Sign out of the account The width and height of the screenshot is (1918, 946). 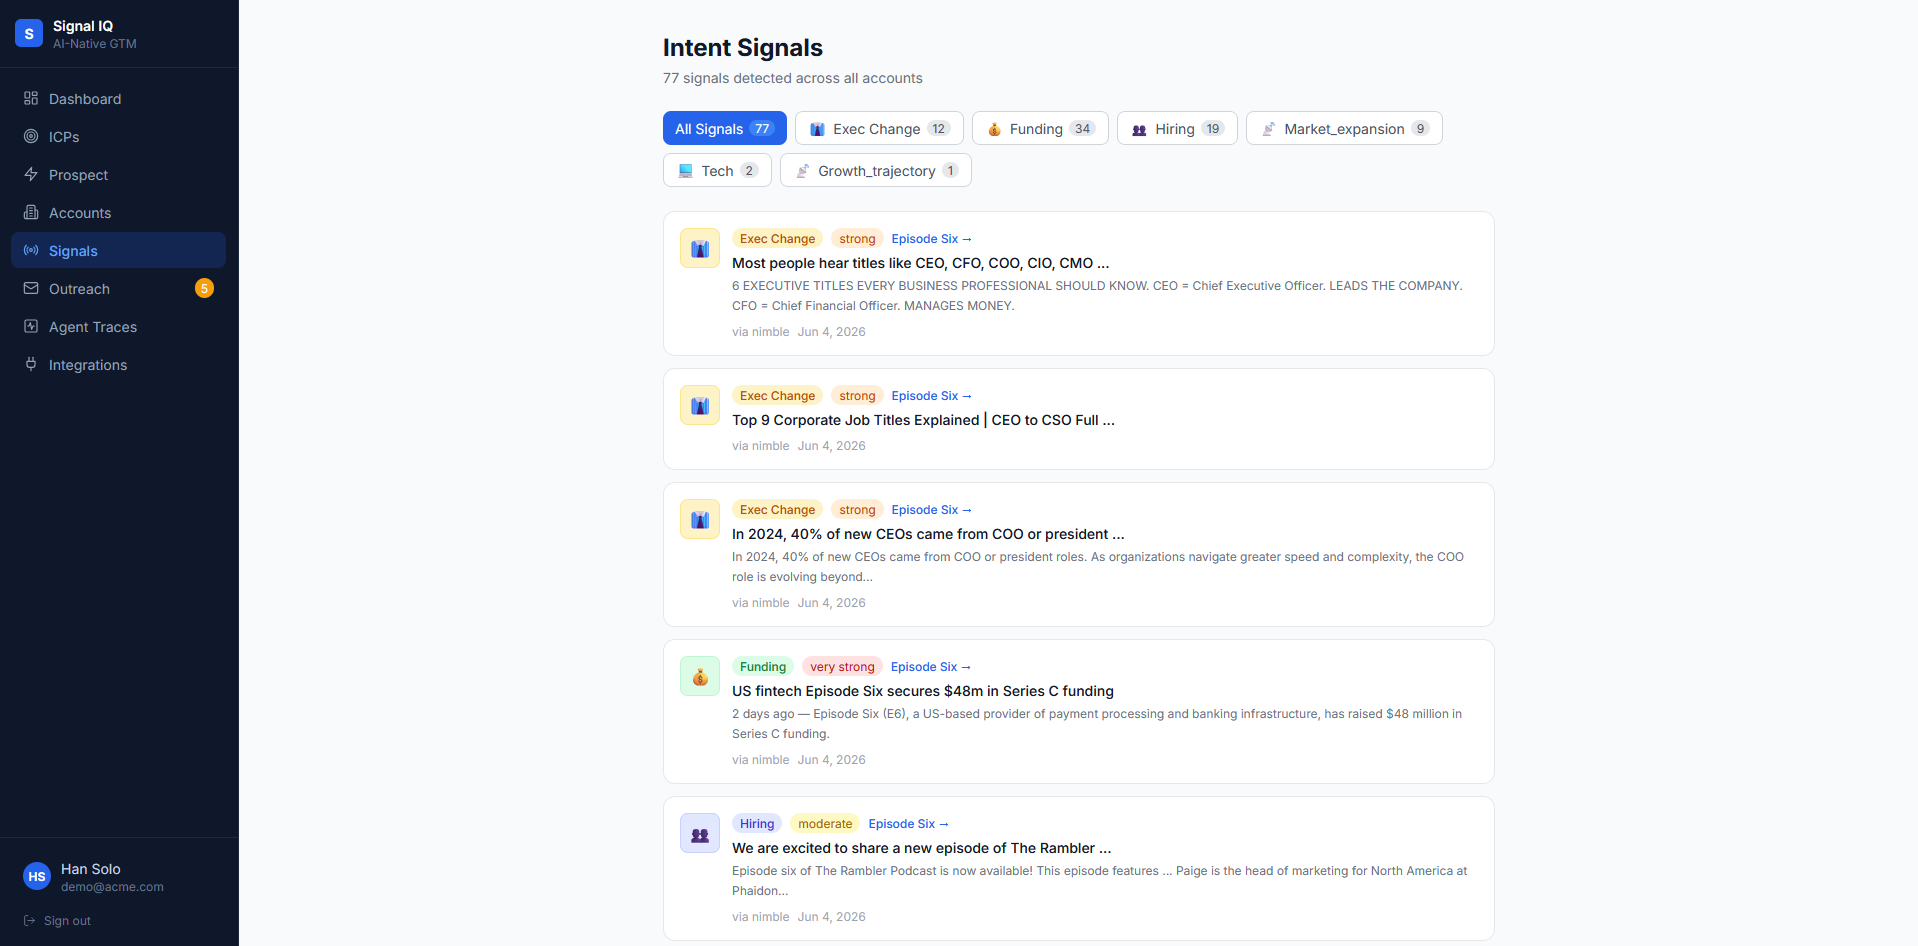click(57, 920)
